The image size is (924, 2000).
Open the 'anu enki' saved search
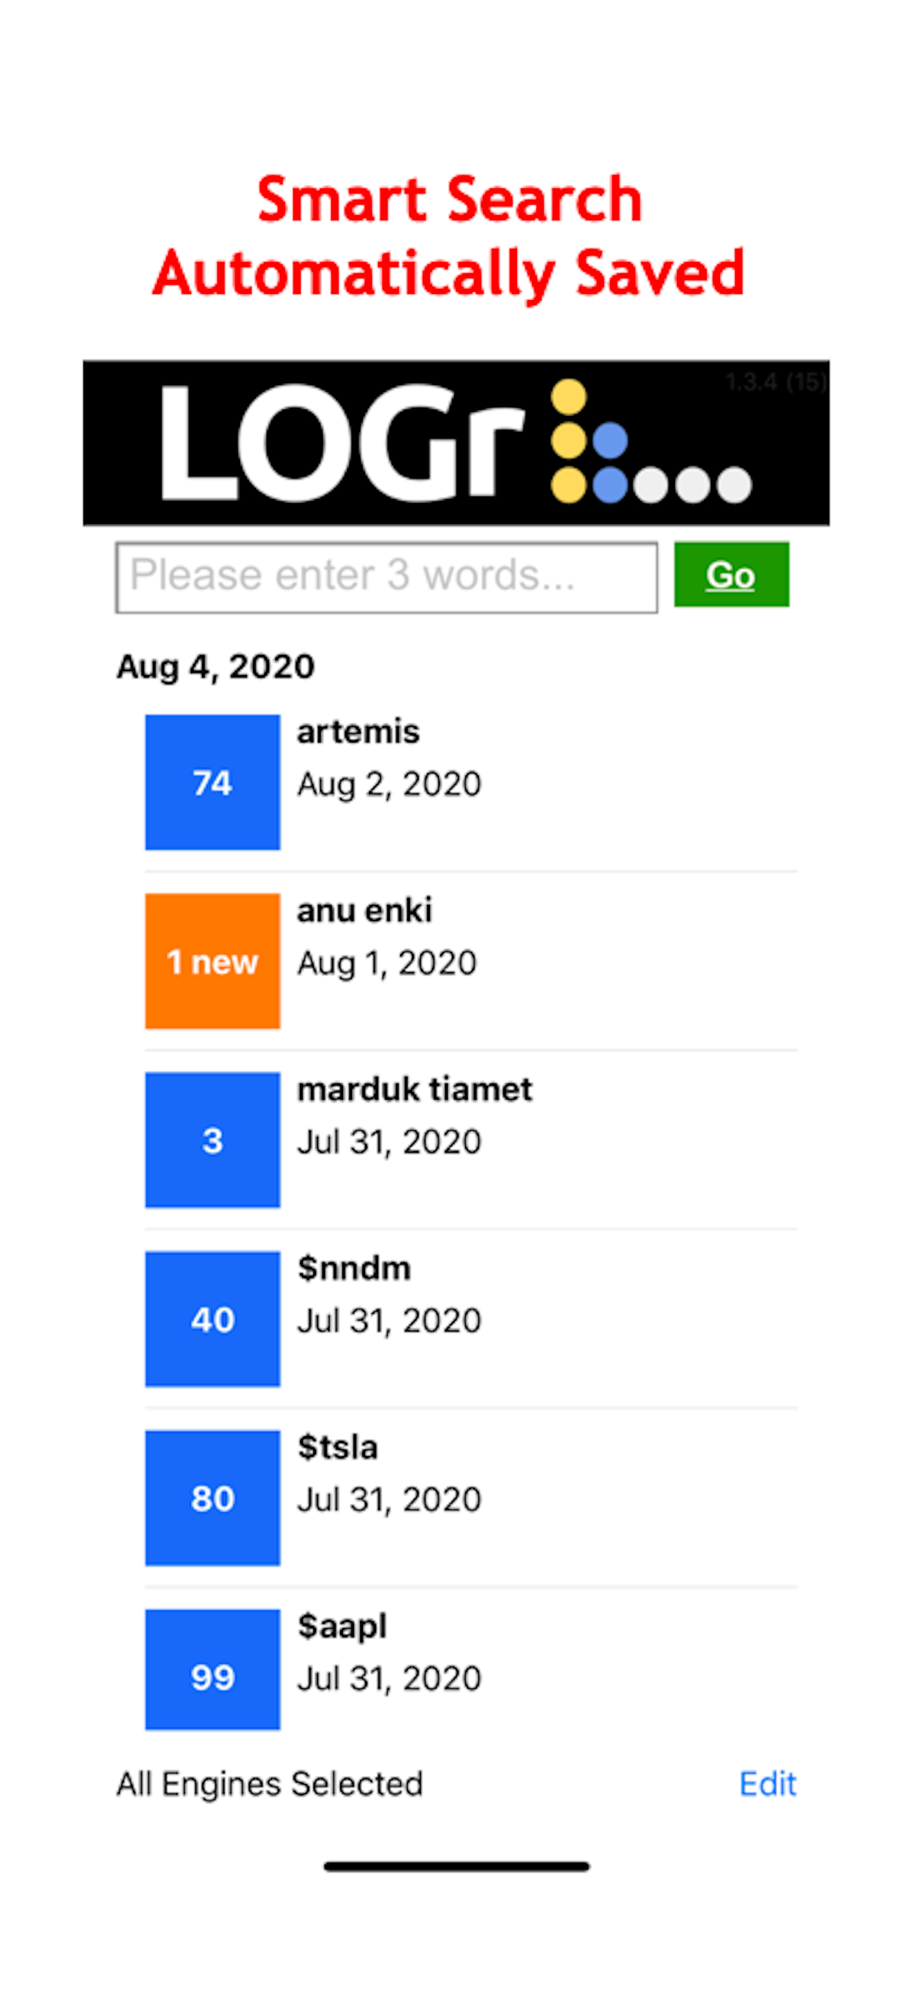(x=364, y=910)
